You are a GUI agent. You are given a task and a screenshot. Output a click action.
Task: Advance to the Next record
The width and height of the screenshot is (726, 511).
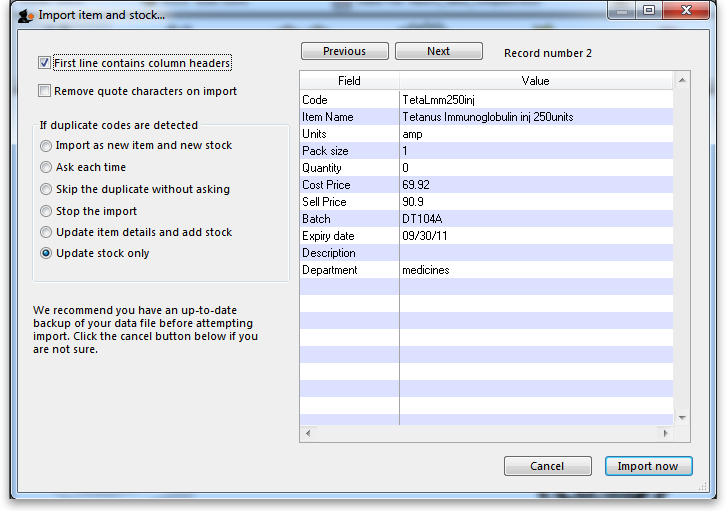pos(438,51)
